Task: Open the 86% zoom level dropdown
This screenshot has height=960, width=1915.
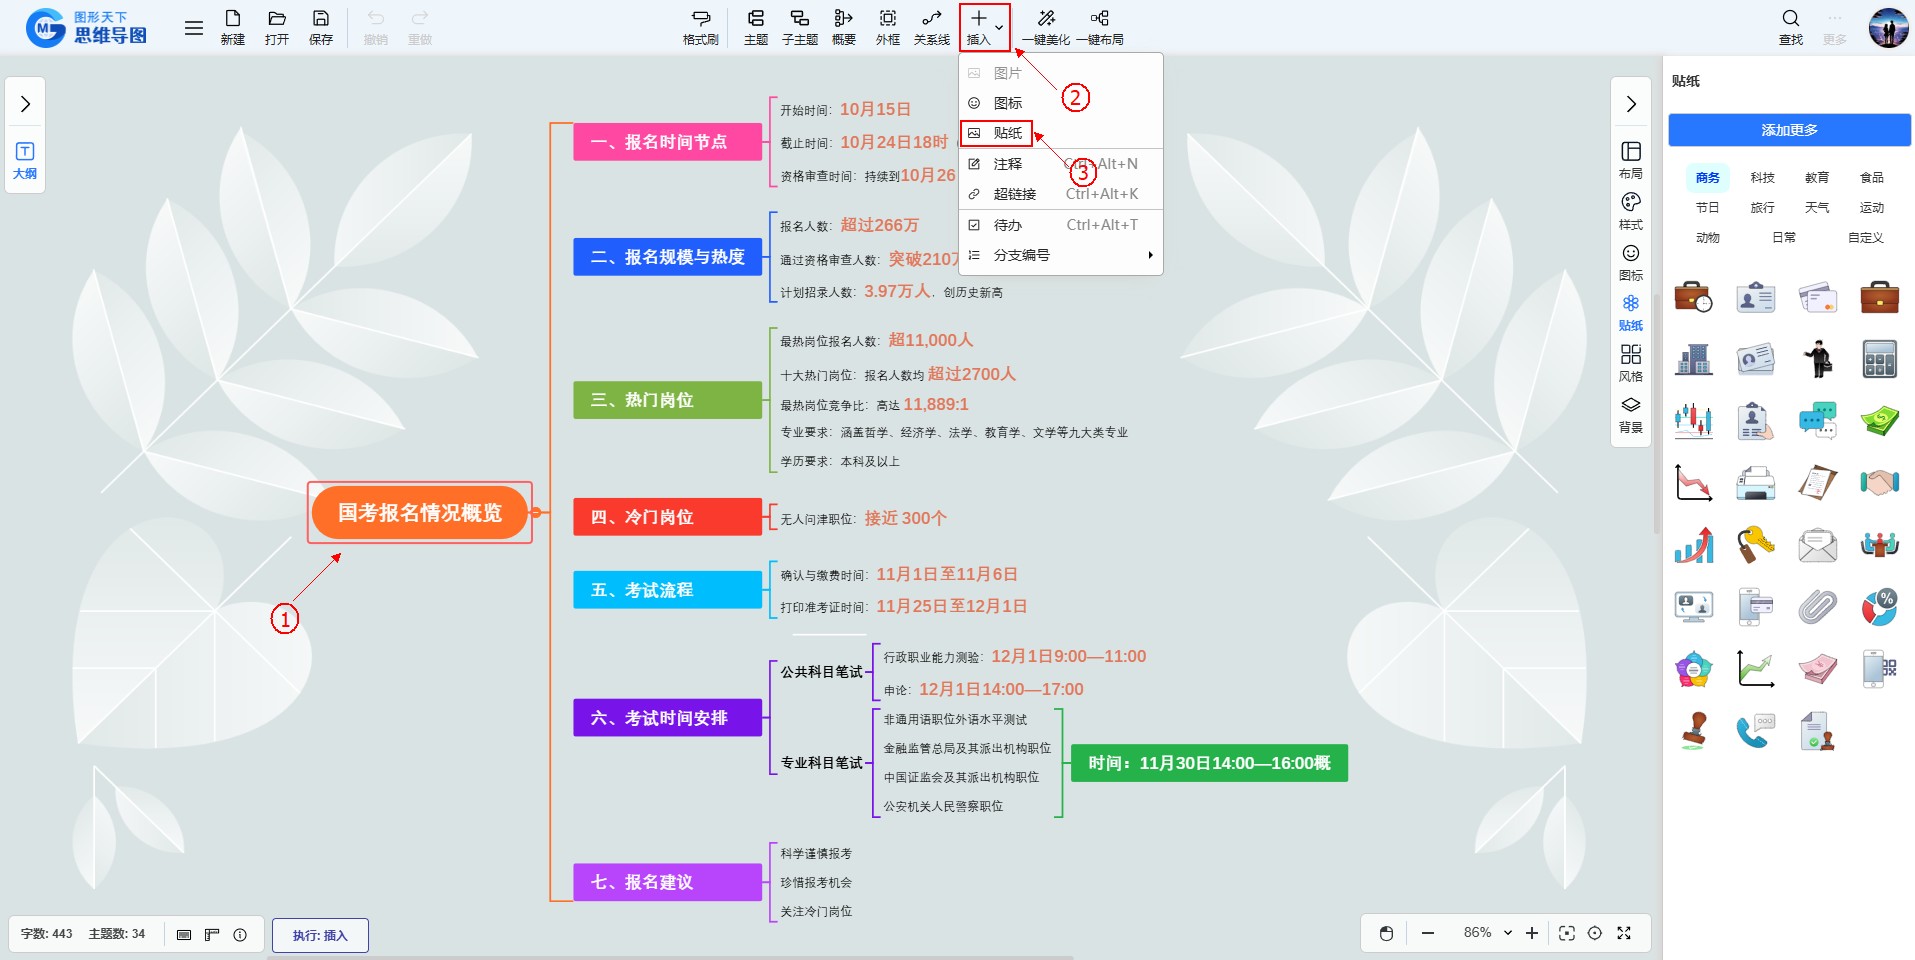Action: [x=1487, y=933]
